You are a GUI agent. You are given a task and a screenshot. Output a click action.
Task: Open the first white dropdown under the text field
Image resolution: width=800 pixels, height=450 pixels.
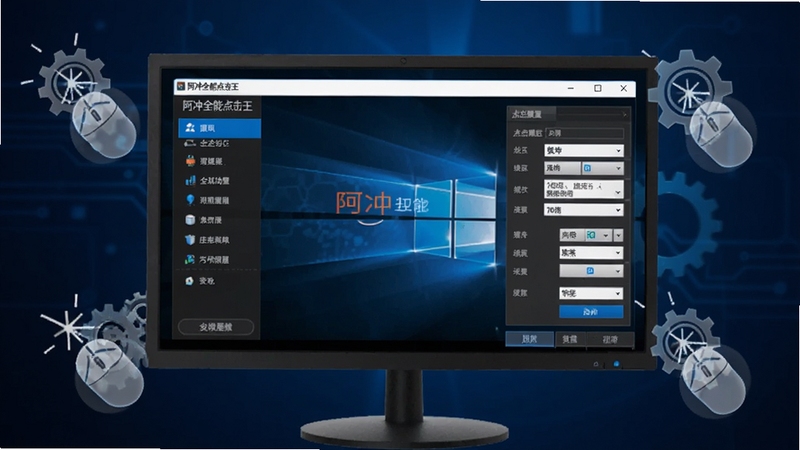[x=584, y=151]
